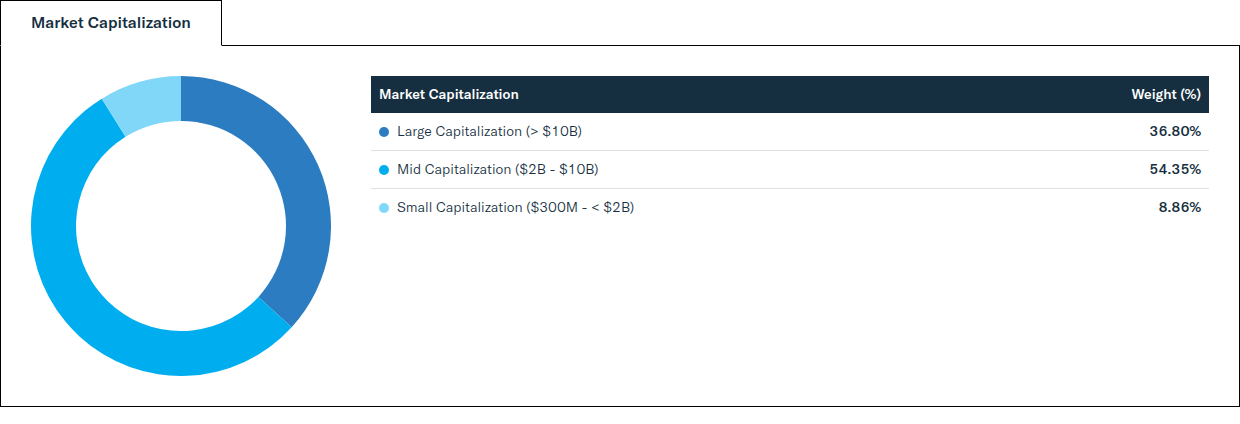Click the Small Capitalization legend dot
The image size is (1240, 424).
384,208
